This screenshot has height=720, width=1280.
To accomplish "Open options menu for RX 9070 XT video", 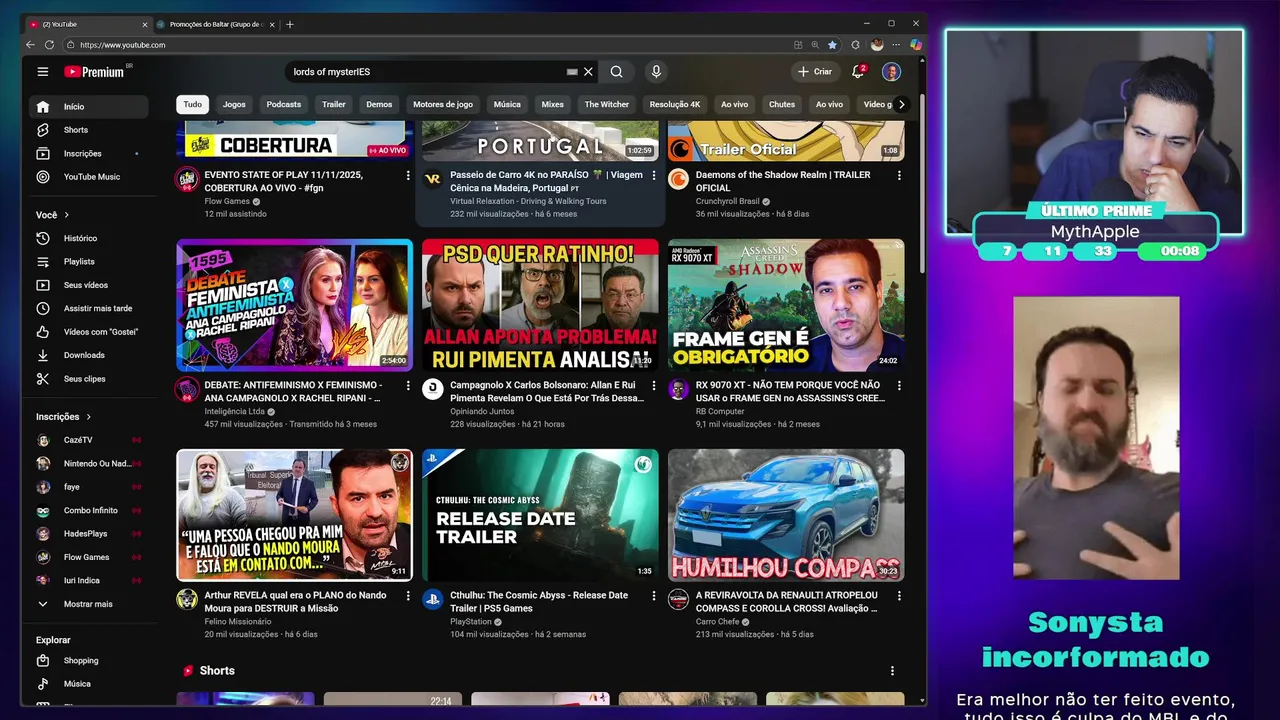I will click(x=899, y=385).
